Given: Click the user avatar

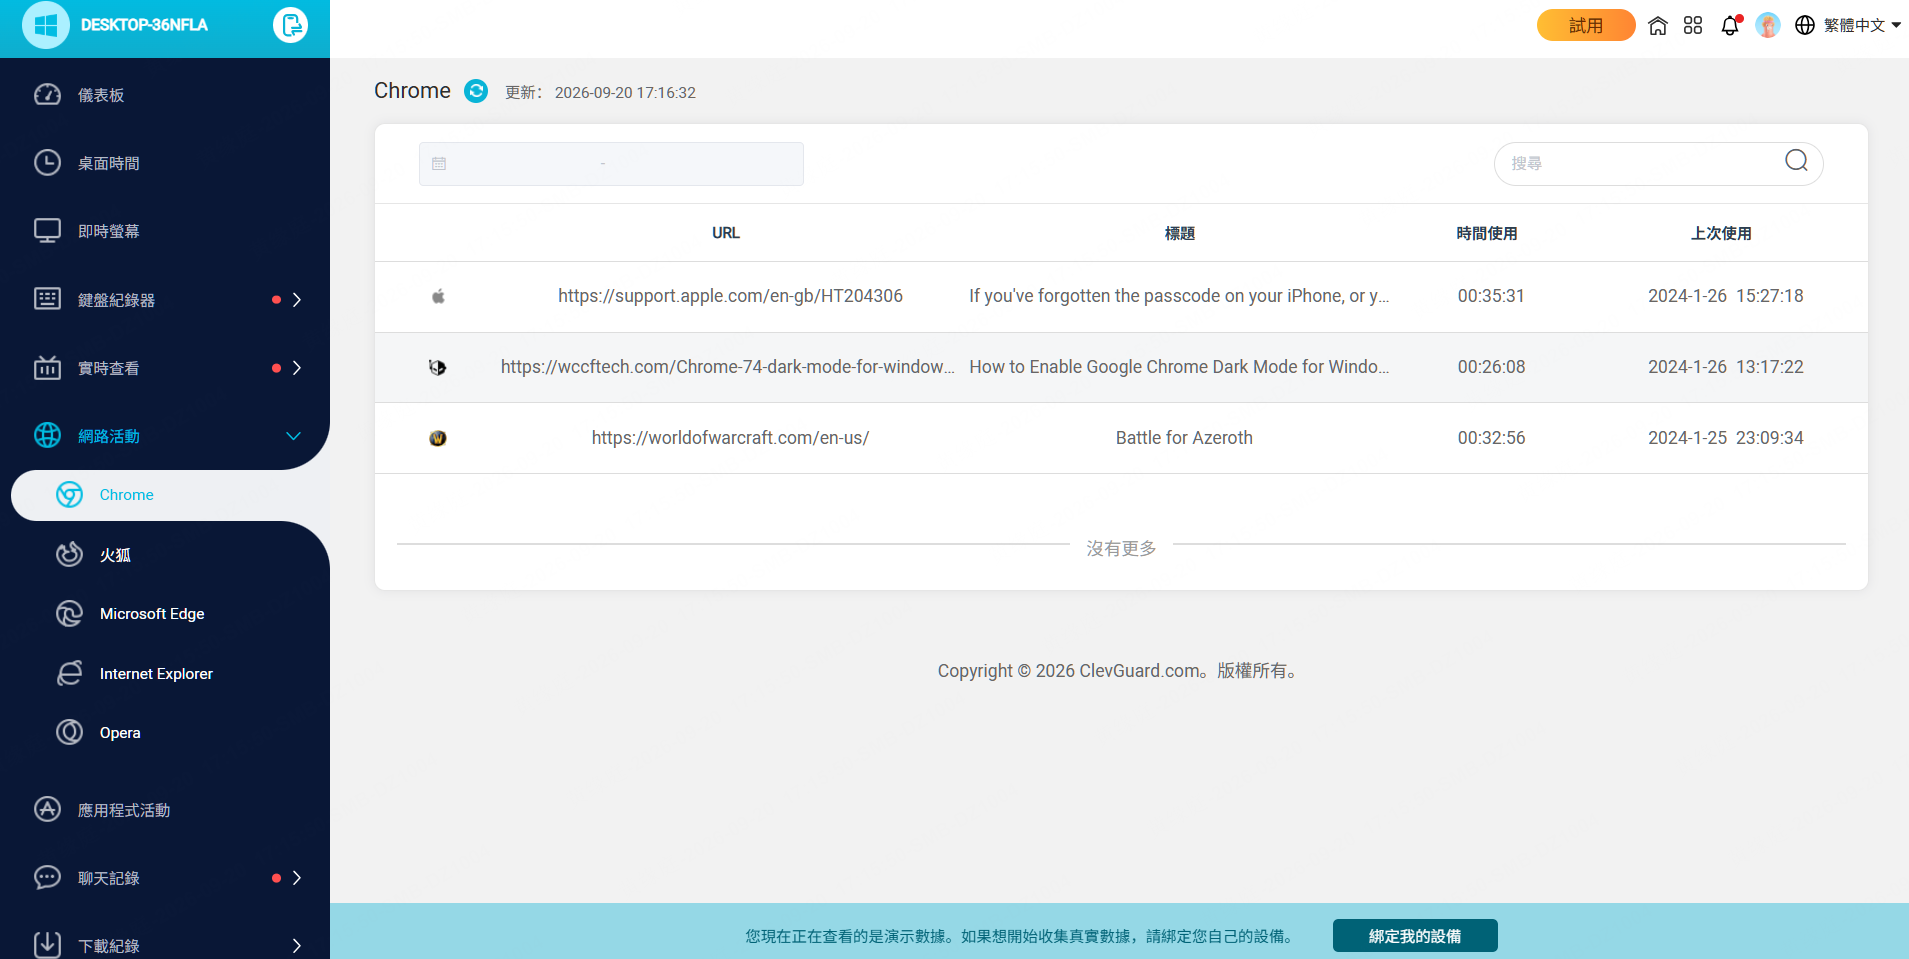Looking at the screenshot, I should 1768,25.
